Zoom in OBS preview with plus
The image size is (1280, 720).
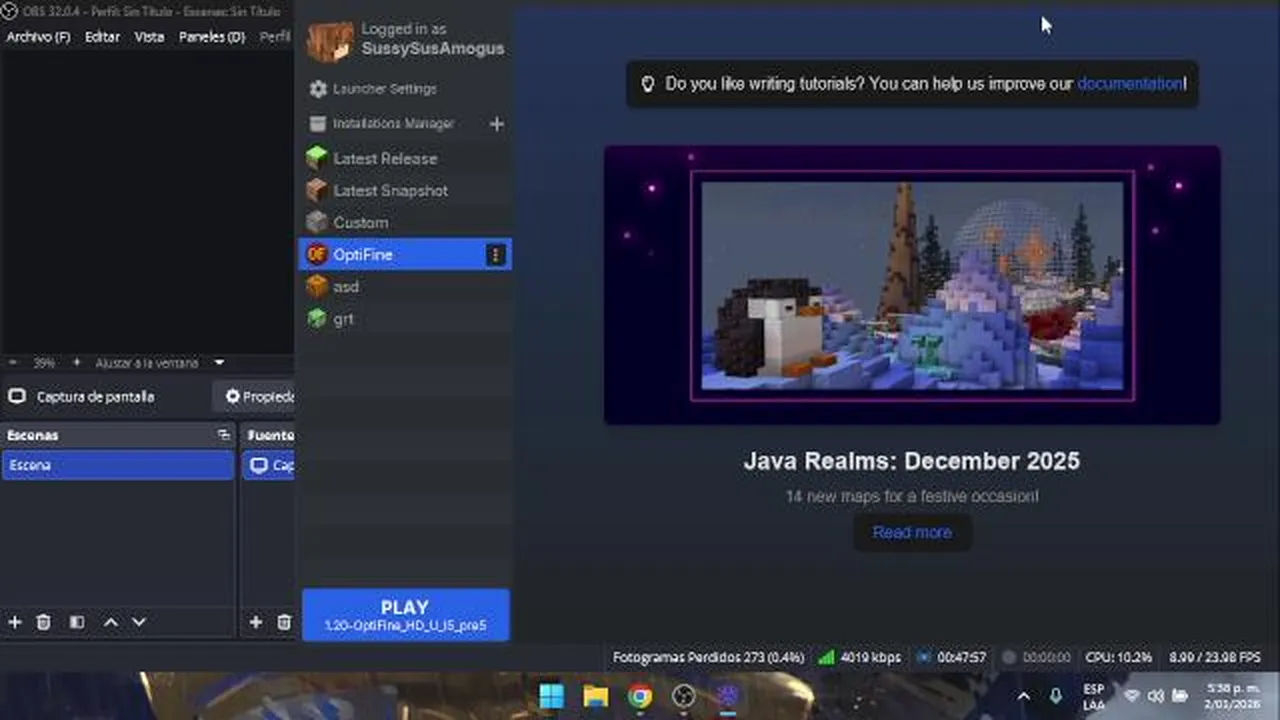[x=76, y=362]
